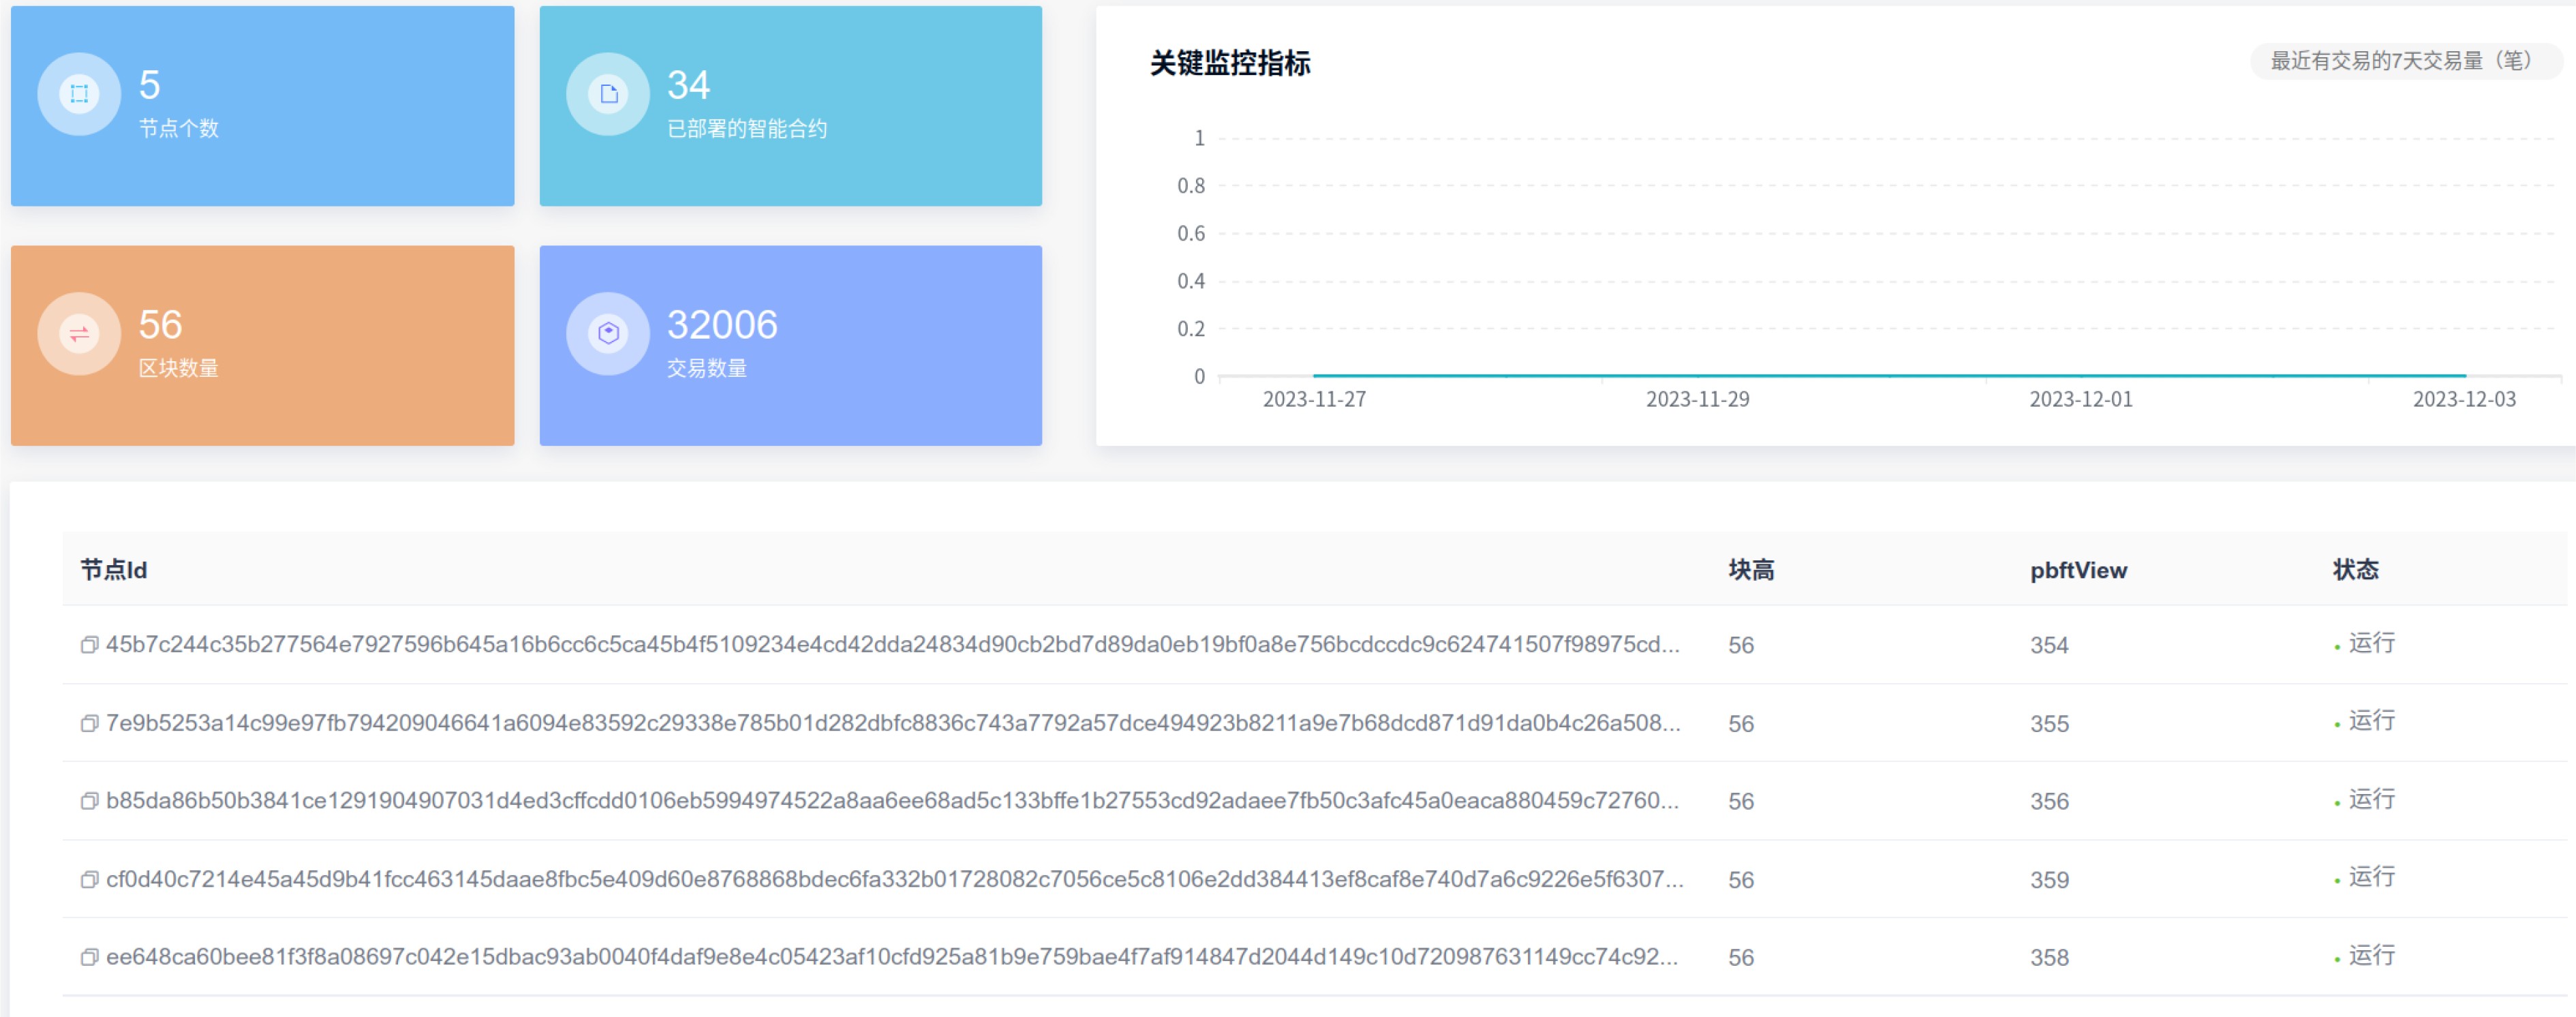Copy node ID starting with cf0d40c7

[x=89, y=879]
